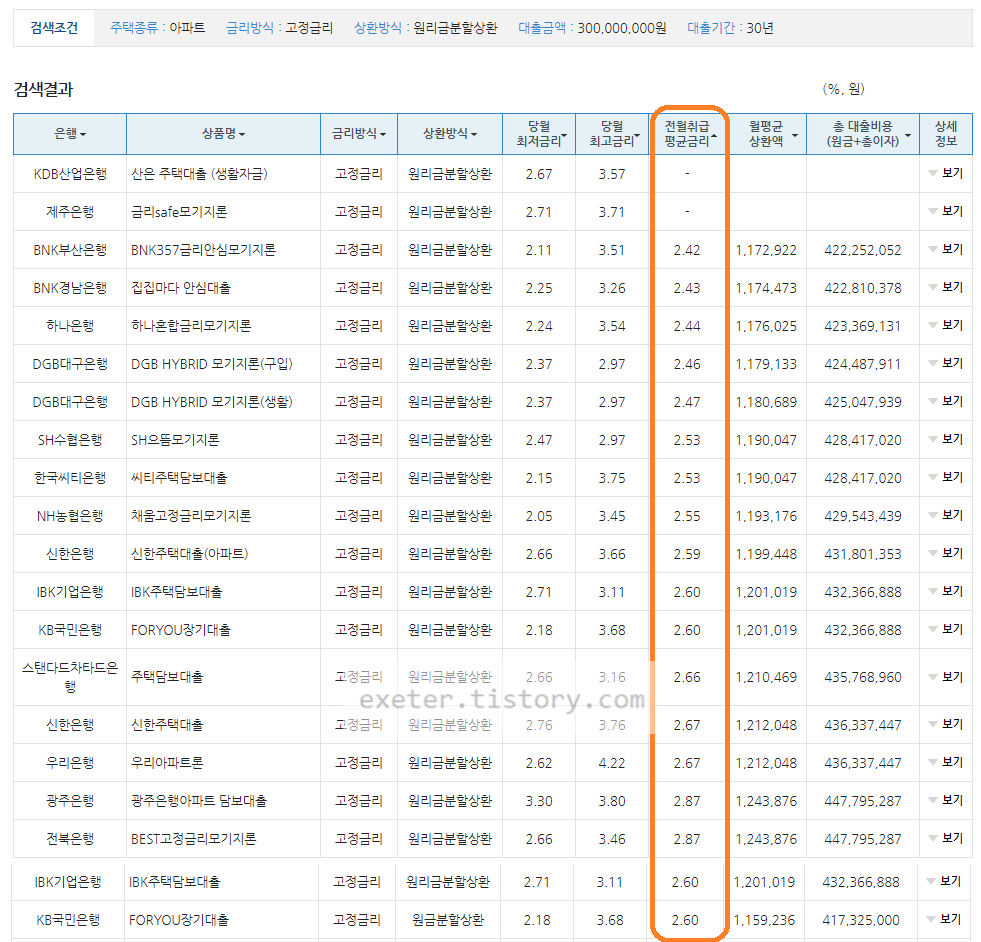Open 보기 for 스탠다드차타드은행 row
Screen dimensions: 981x942
click(x=946, y=677)
